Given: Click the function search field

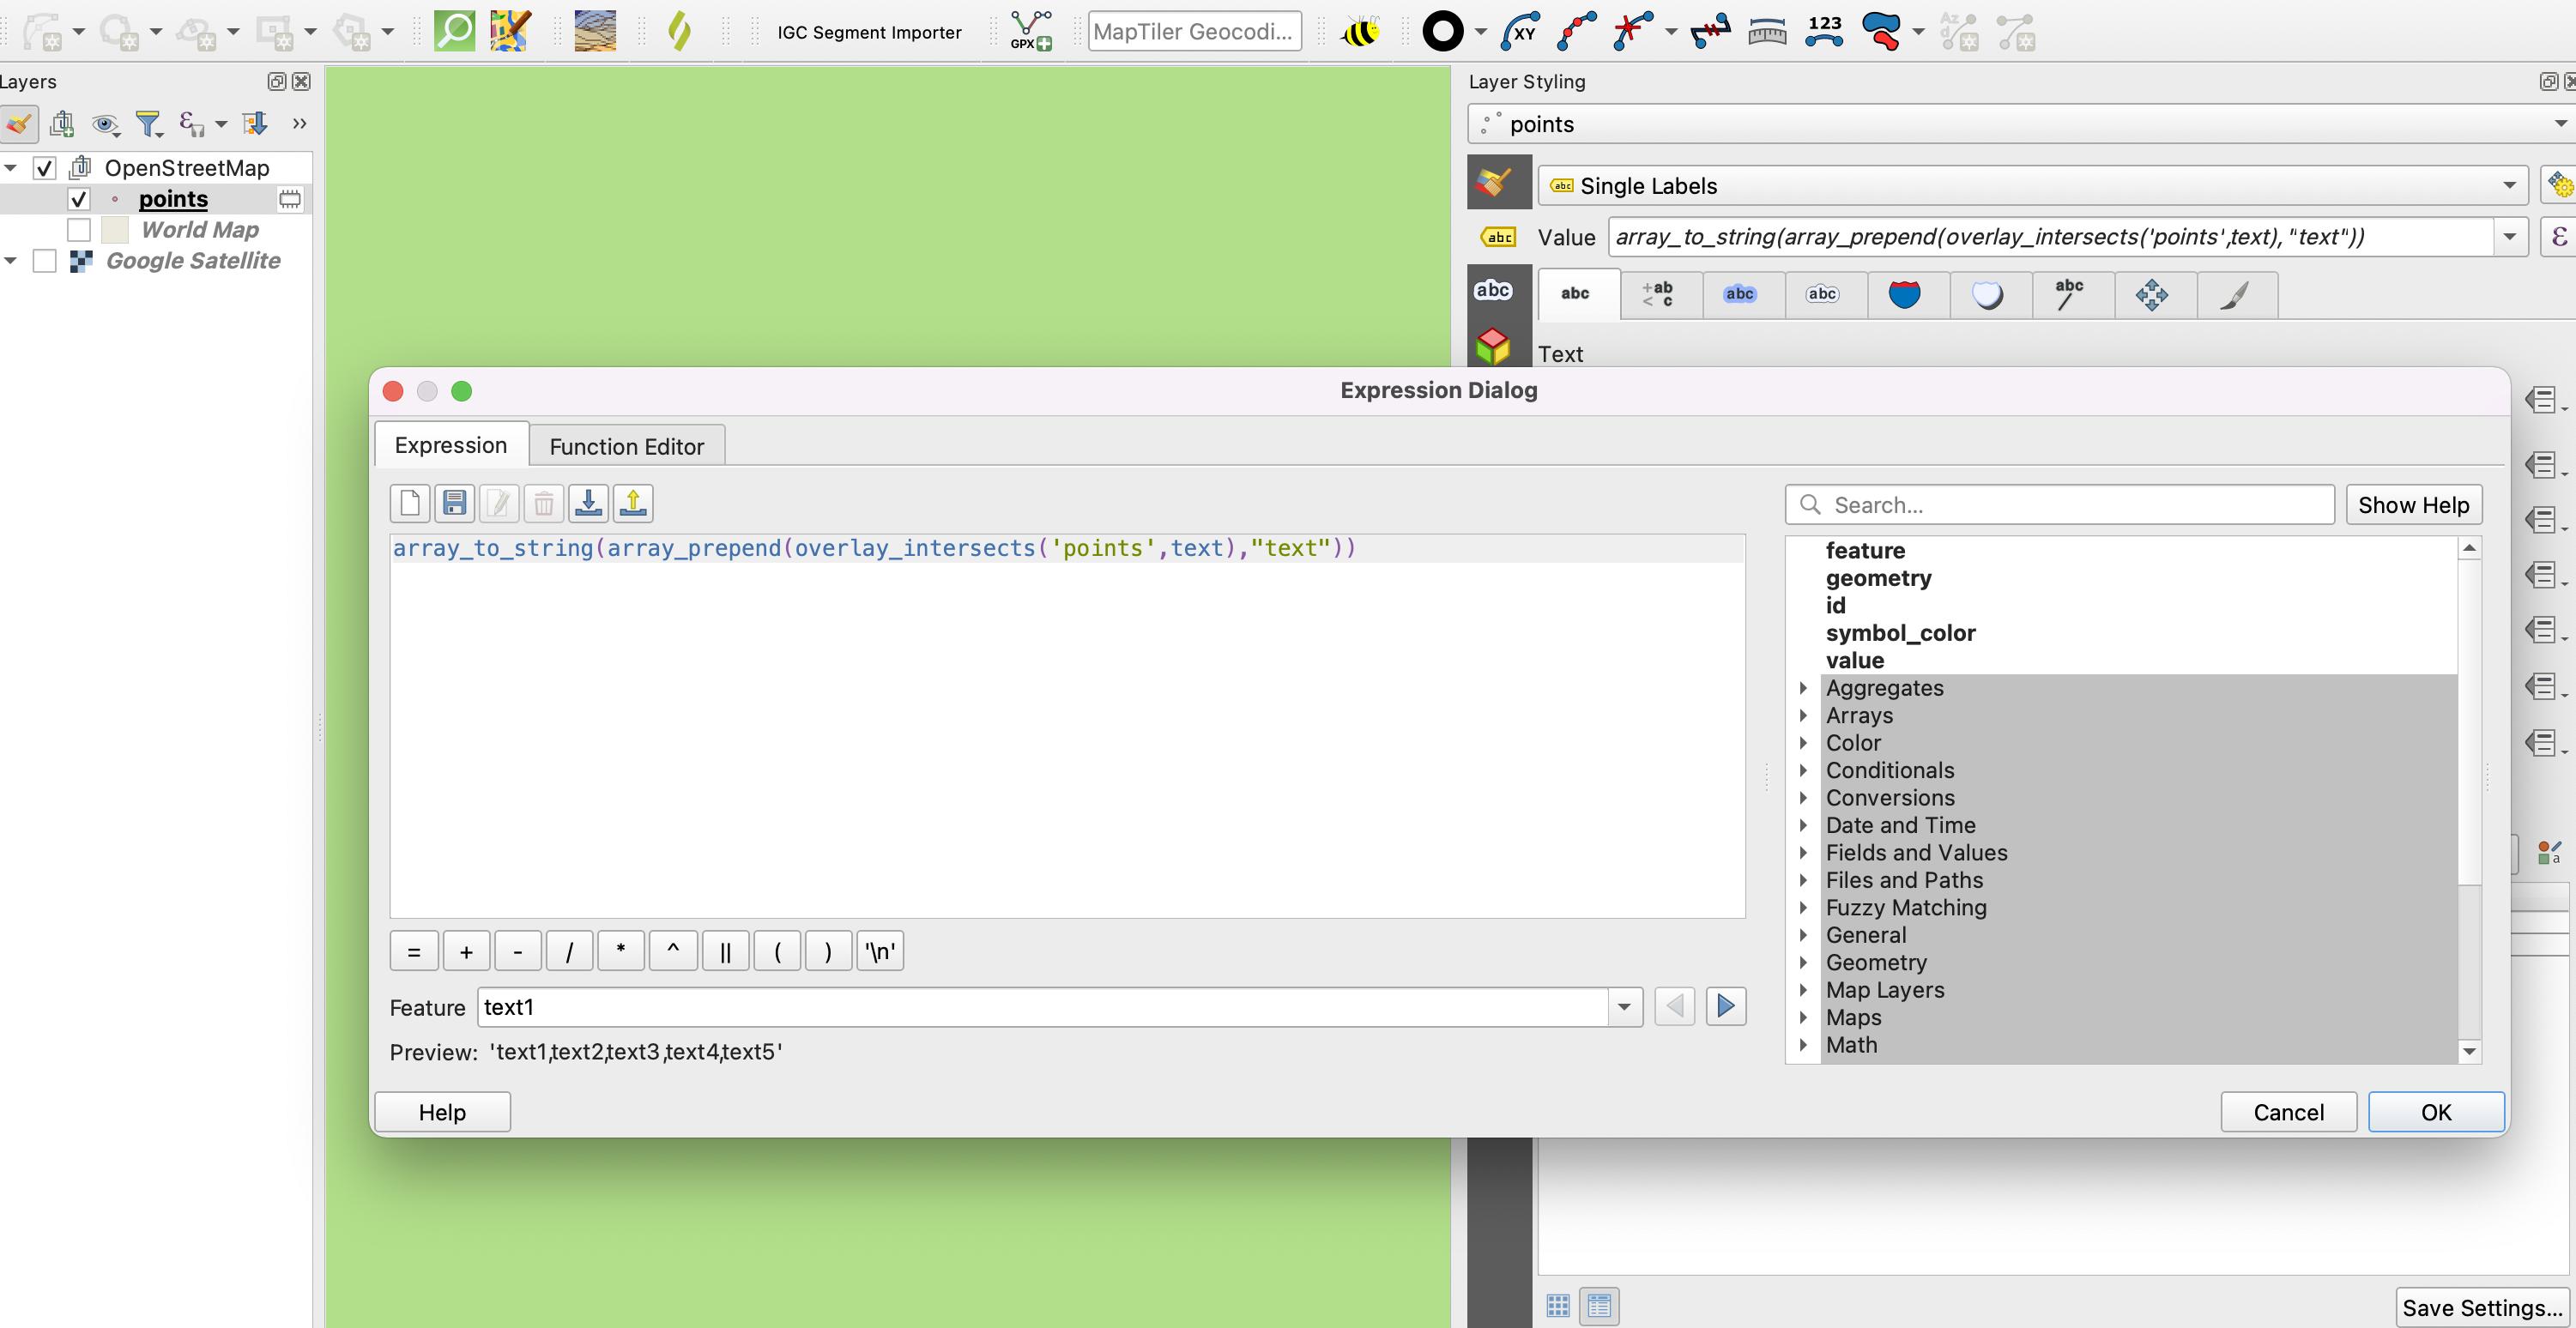Looking at the screenshot, I should 2059,505.
